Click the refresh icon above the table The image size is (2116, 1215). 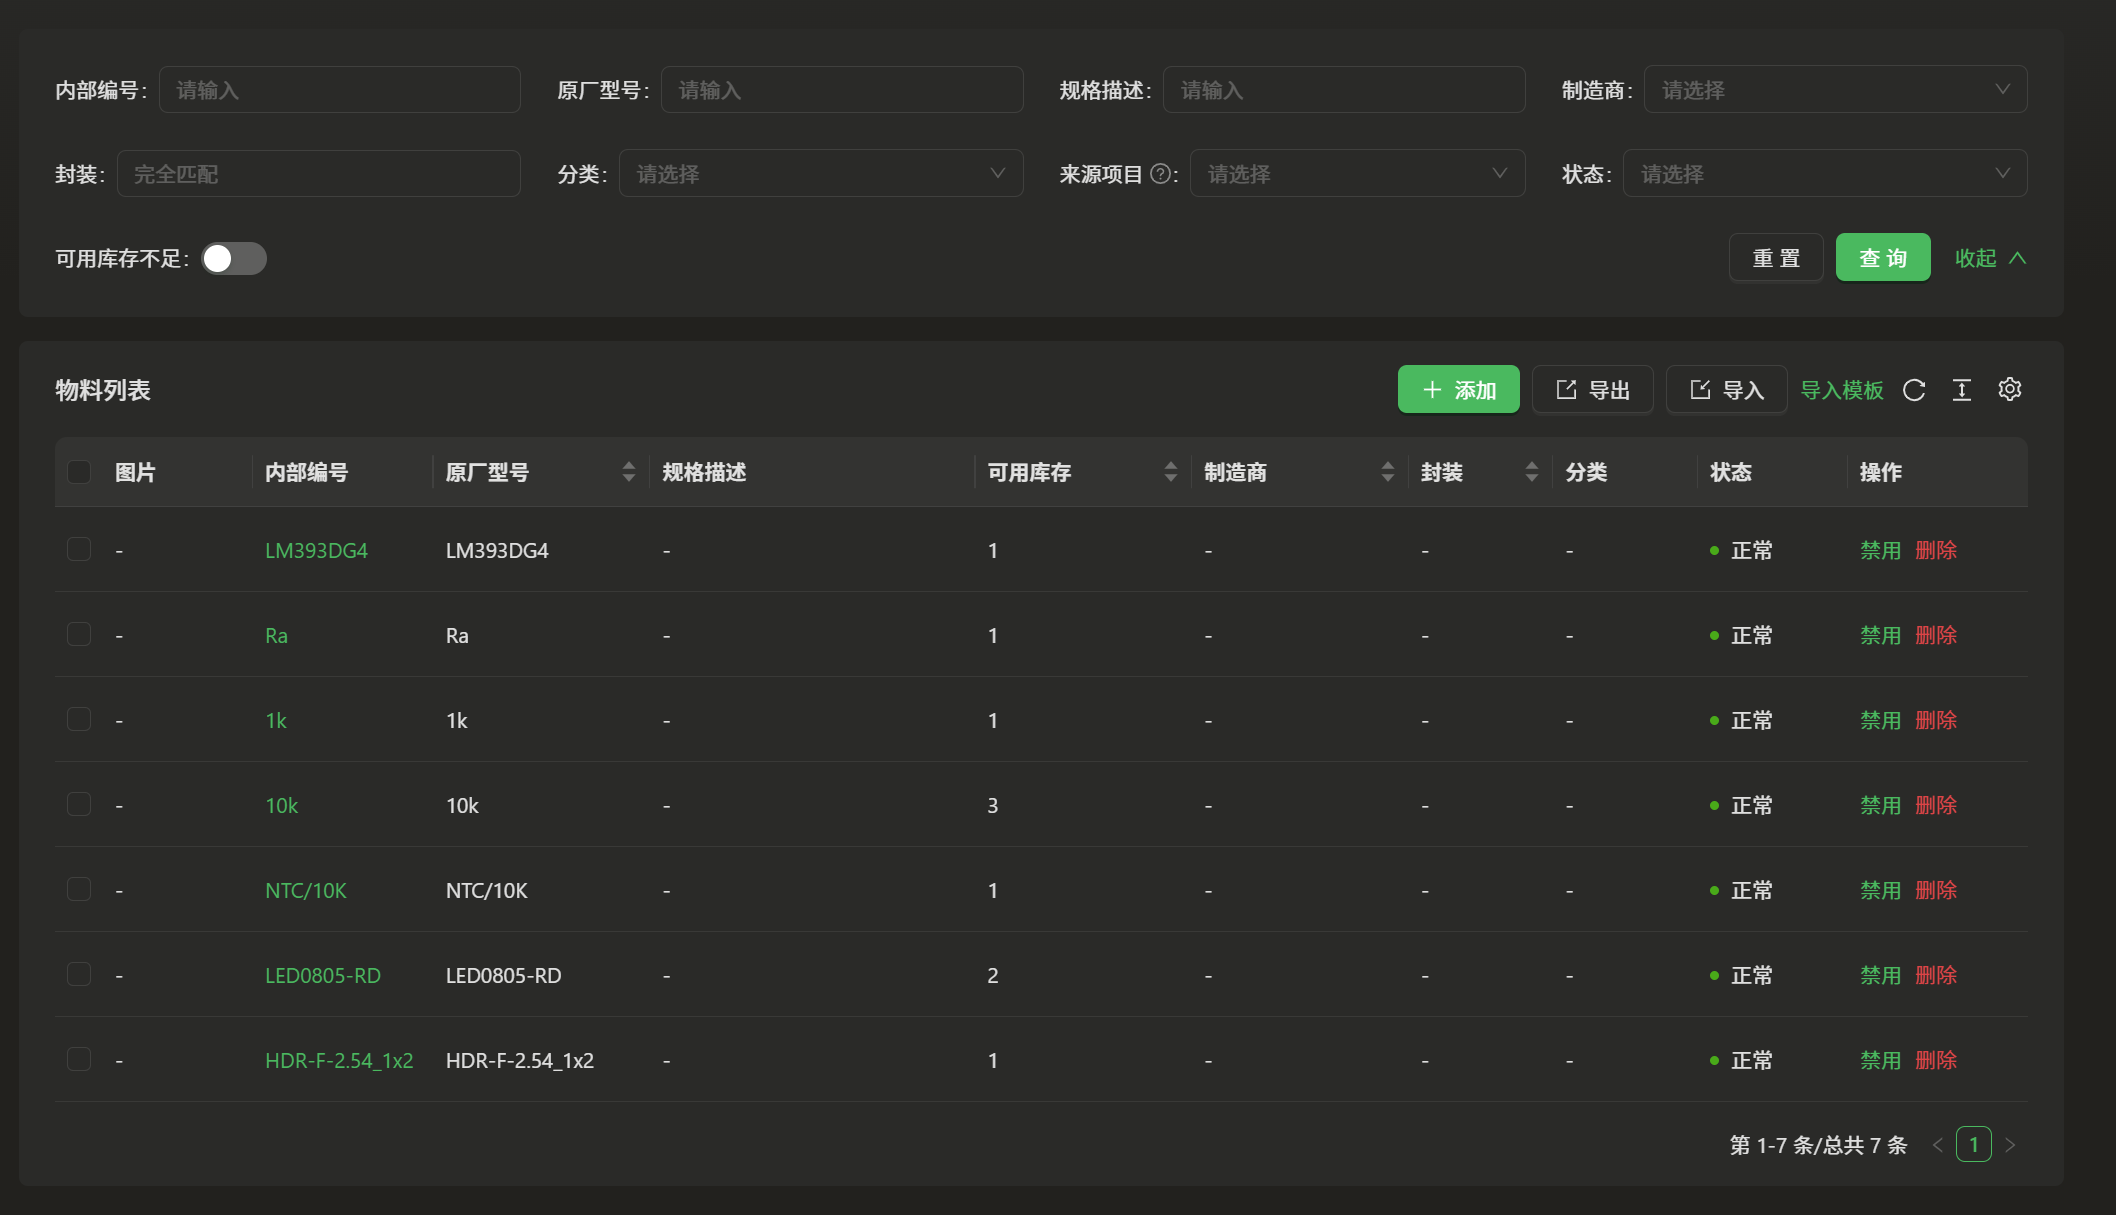[1914, 390]
